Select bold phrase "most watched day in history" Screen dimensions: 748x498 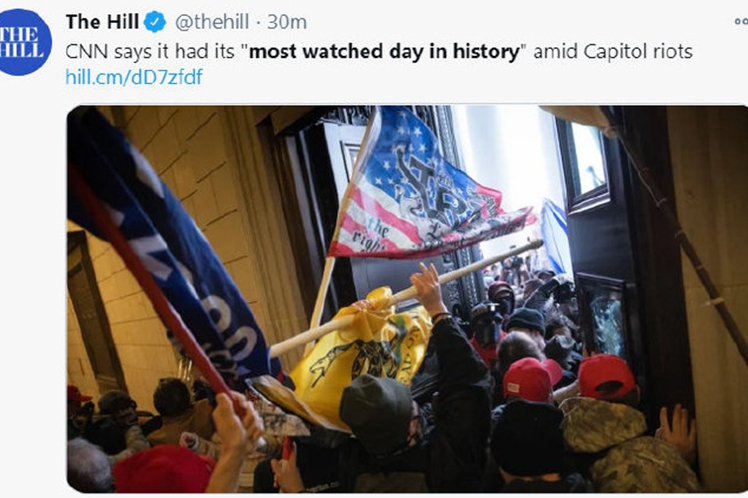tap(384, 52)
